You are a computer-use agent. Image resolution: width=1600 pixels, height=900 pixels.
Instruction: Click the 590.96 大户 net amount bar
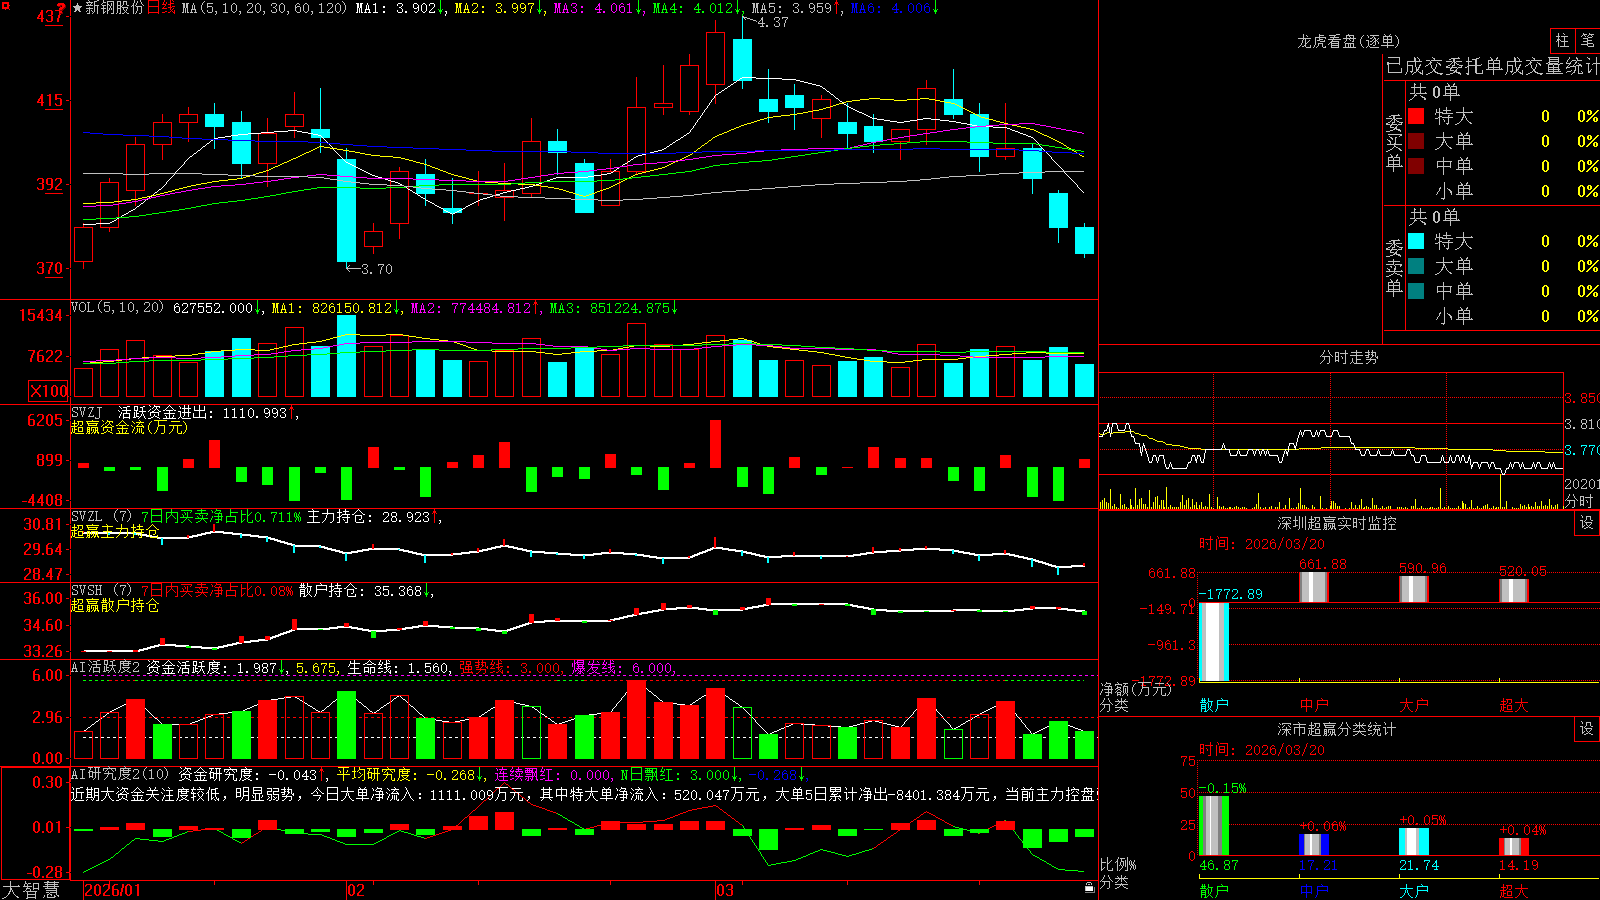pyautogui.click(x=1414, y=589)
